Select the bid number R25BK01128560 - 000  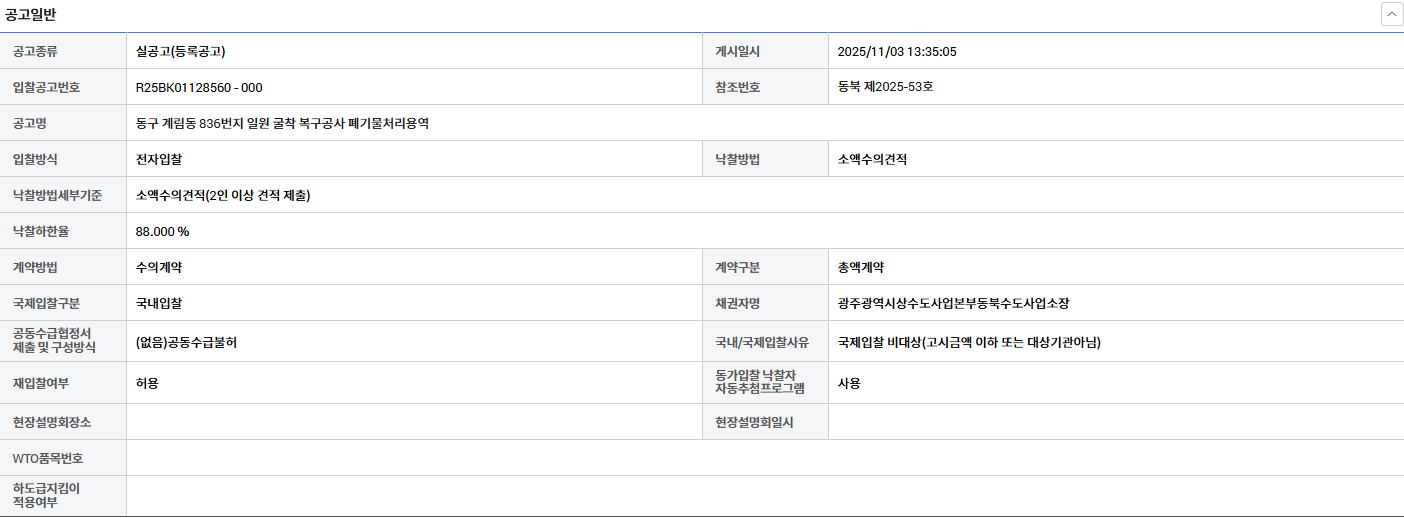[199, 87]
